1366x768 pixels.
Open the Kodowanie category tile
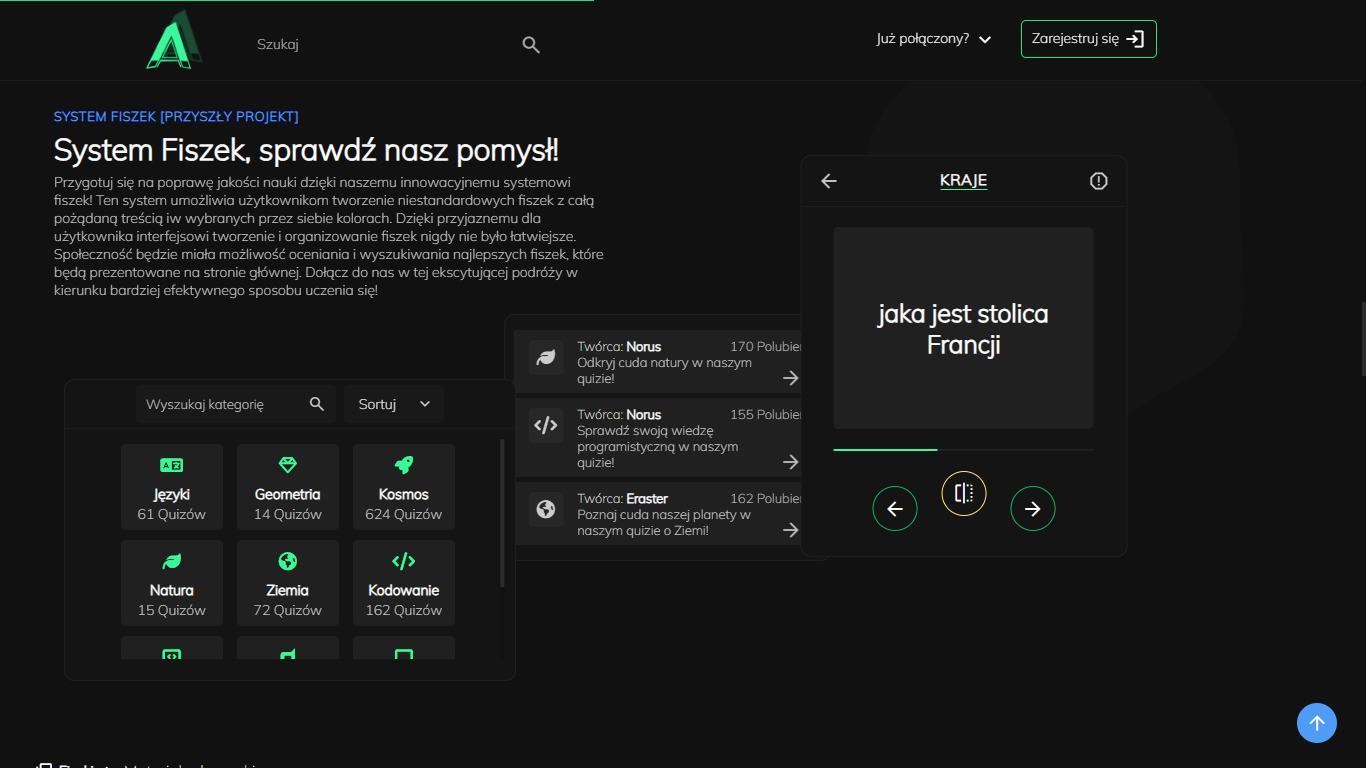(404, 585)
